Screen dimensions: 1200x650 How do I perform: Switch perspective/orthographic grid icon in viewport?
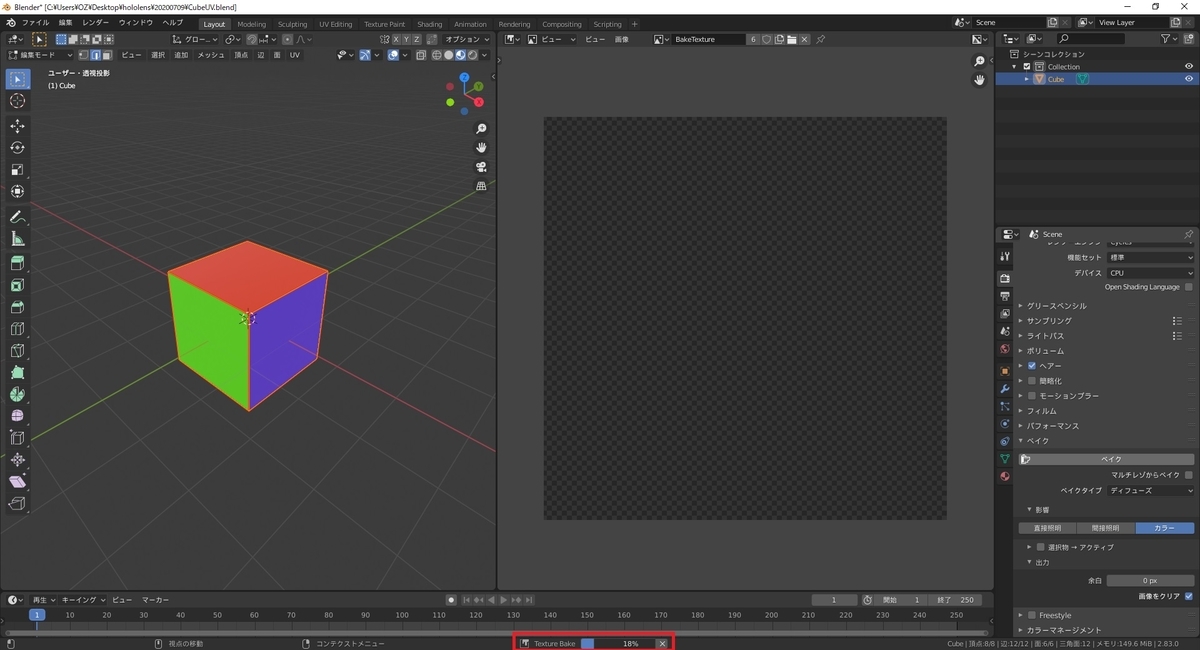pyautogui.click(x=481, y=186)
